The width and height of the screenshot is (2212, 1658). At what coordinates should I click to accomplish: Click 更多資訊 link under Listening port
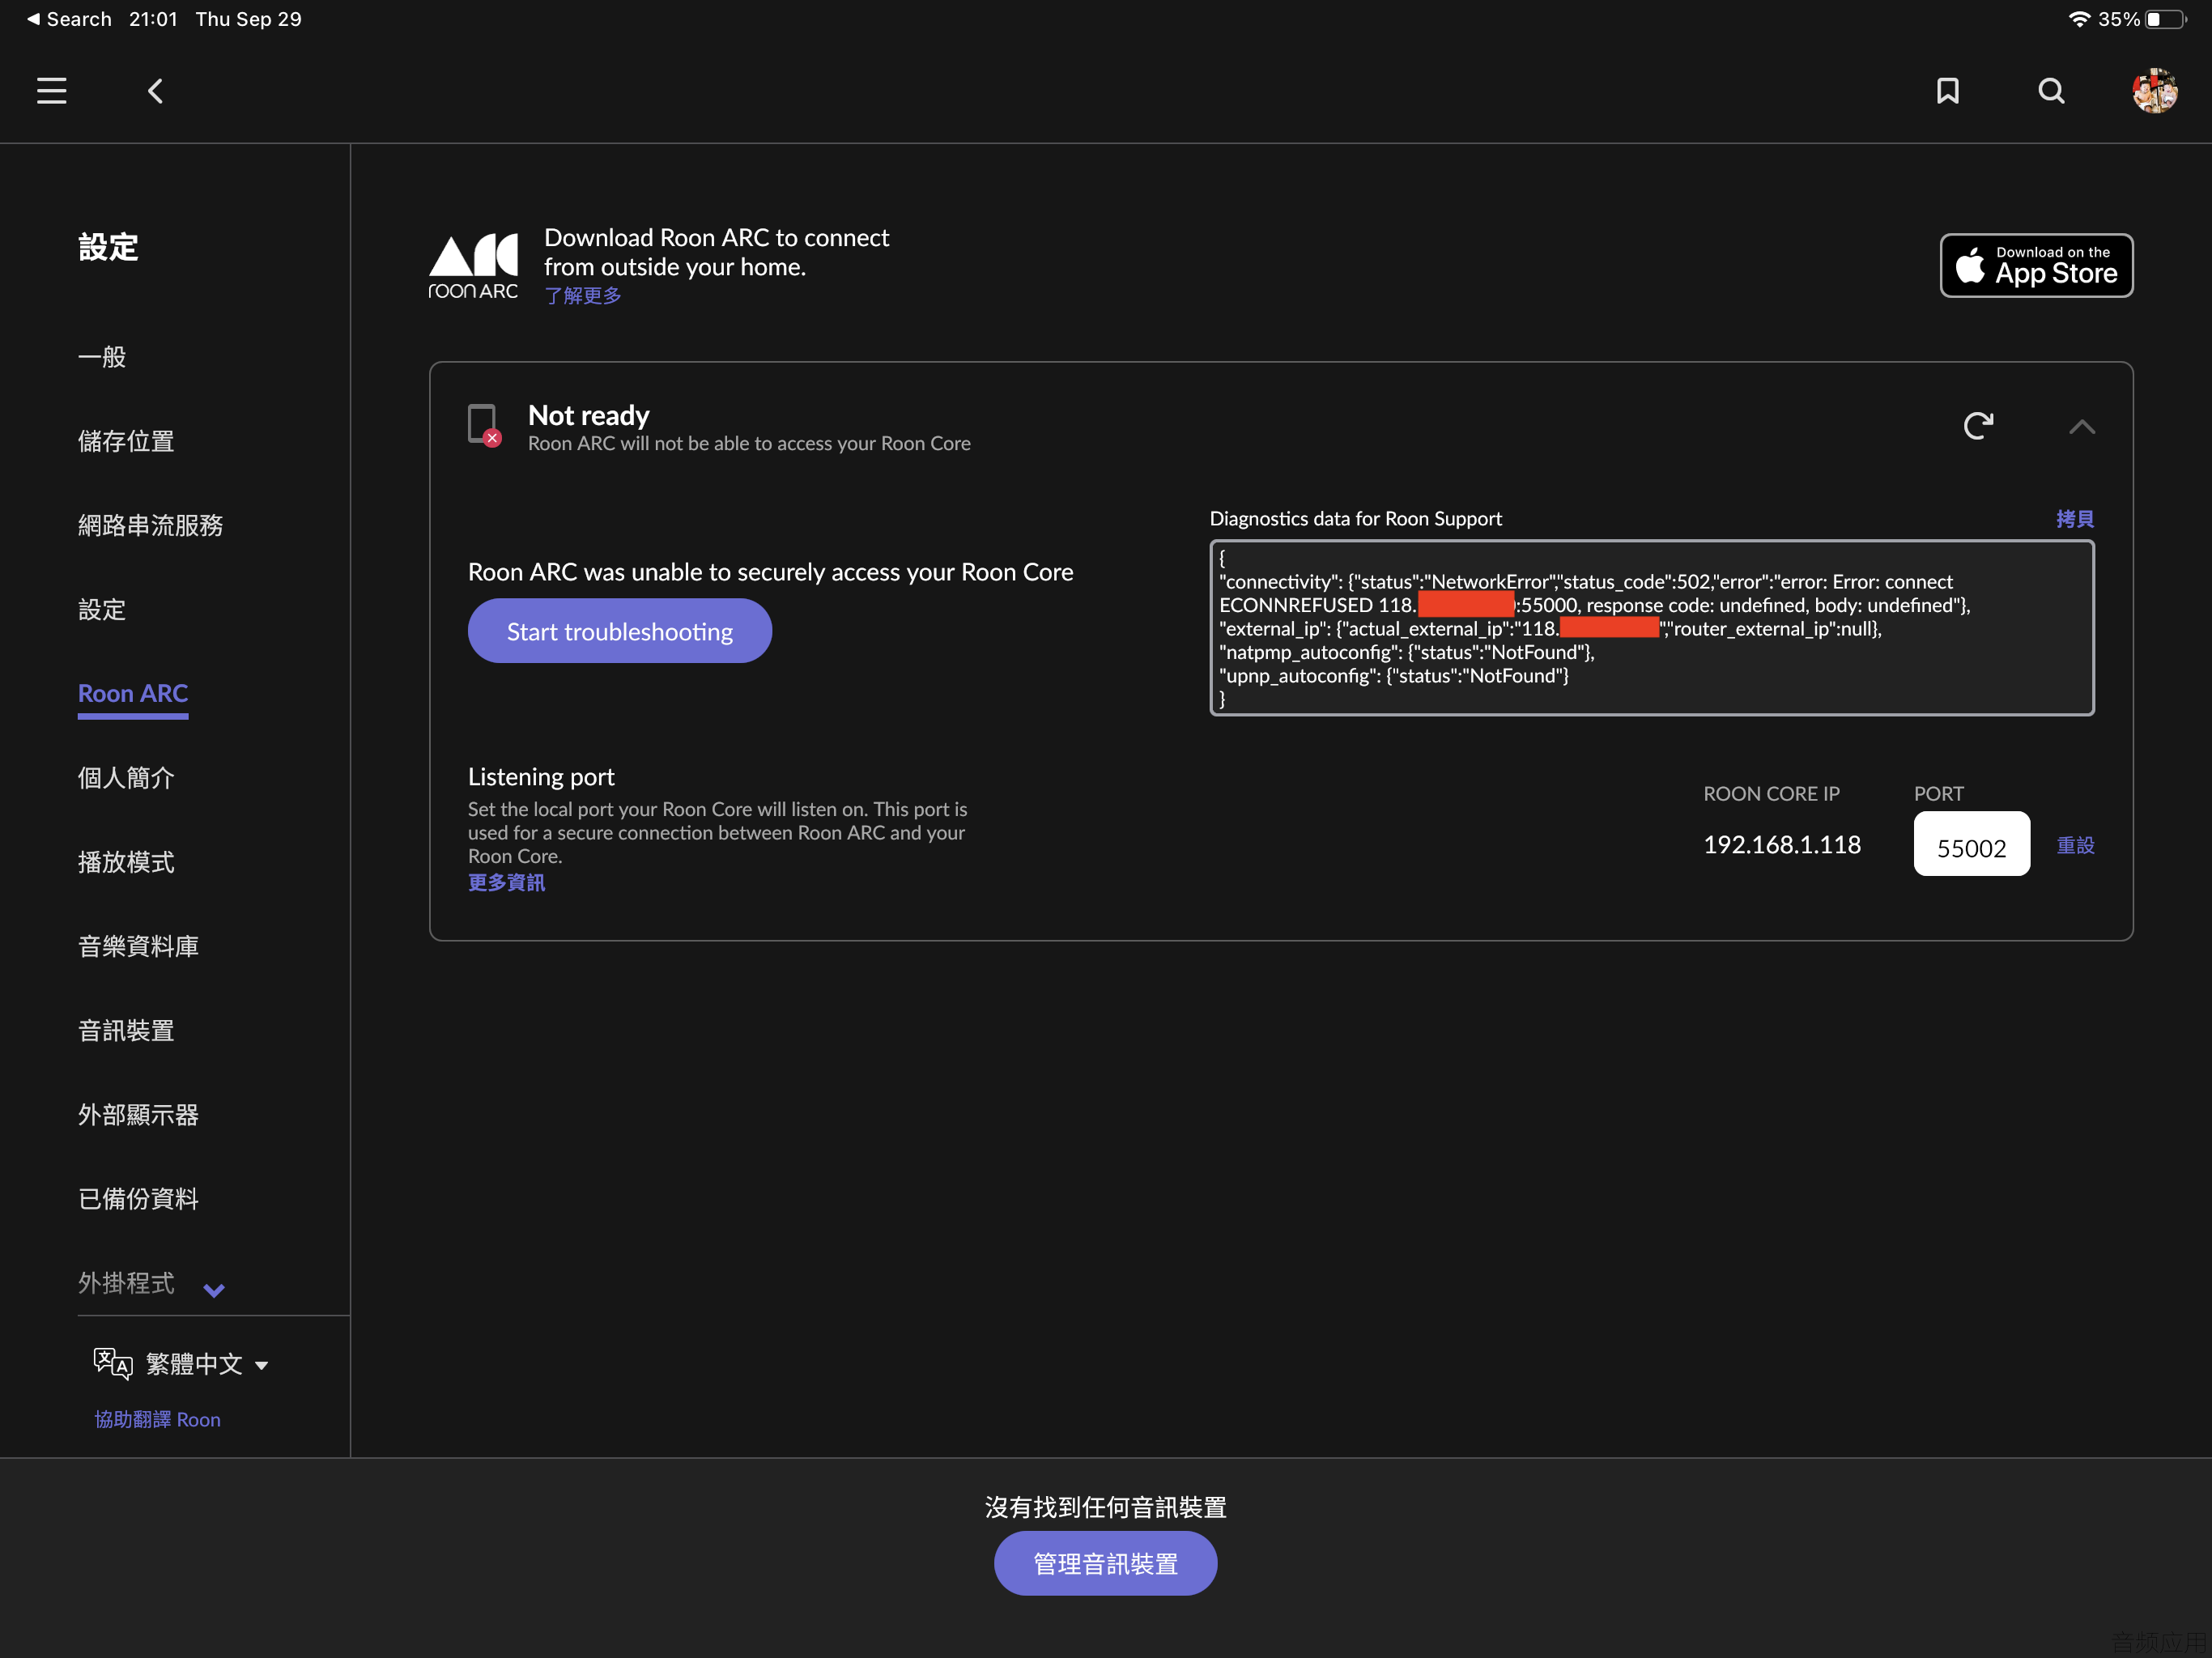tap(507, 882)
